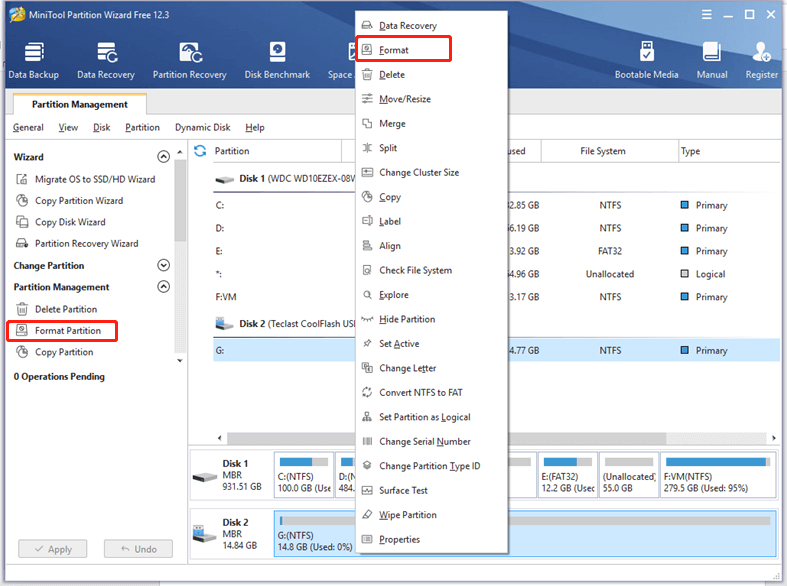Expand the Change Partition section
This screenshot has width=787, height=586.
164,266
